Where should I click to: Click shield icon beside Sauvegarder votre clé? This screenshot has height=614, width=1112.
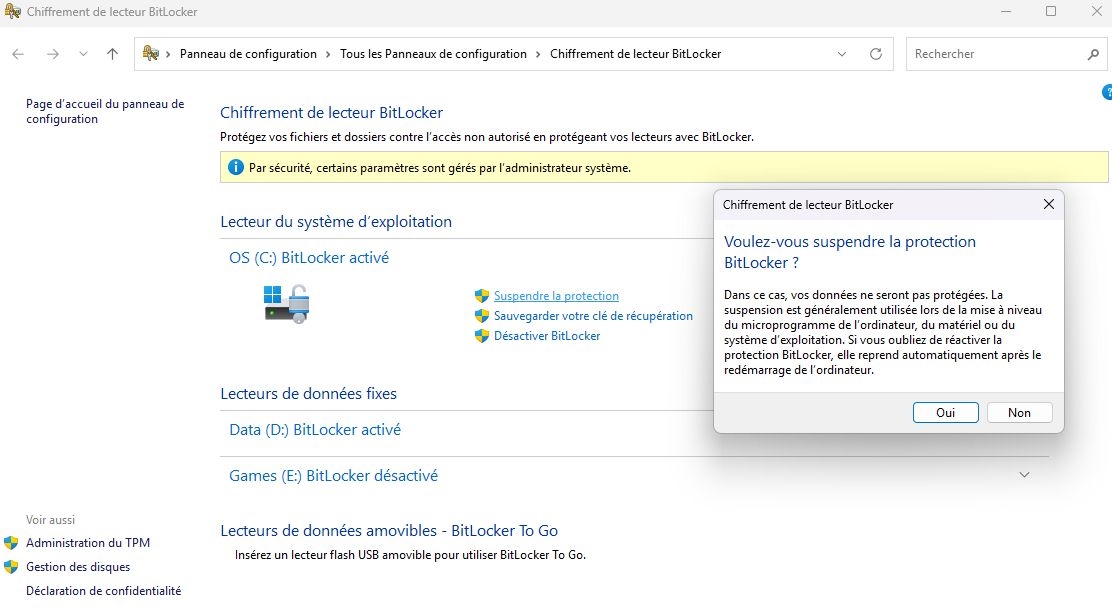[482, 316]
